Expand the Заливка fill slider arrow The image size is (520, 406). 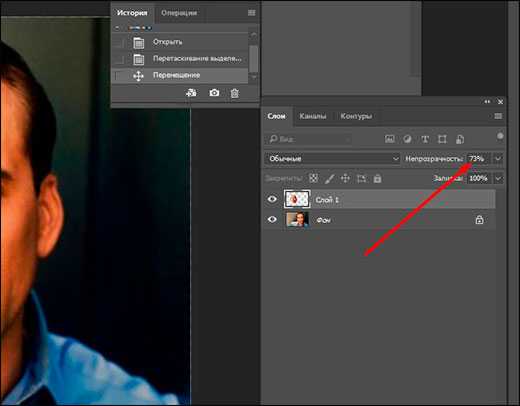498,179
